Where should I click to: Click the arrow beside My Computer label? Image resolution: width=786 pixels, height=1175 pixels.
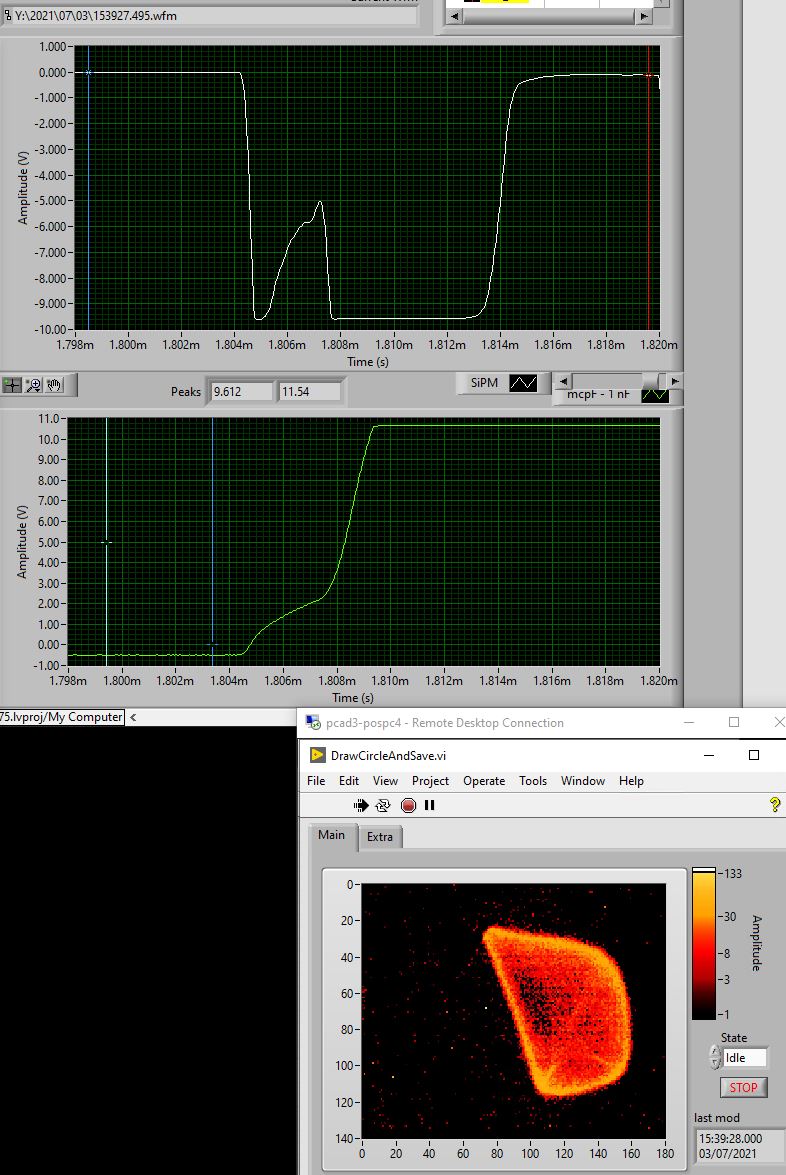pos(133,717)
